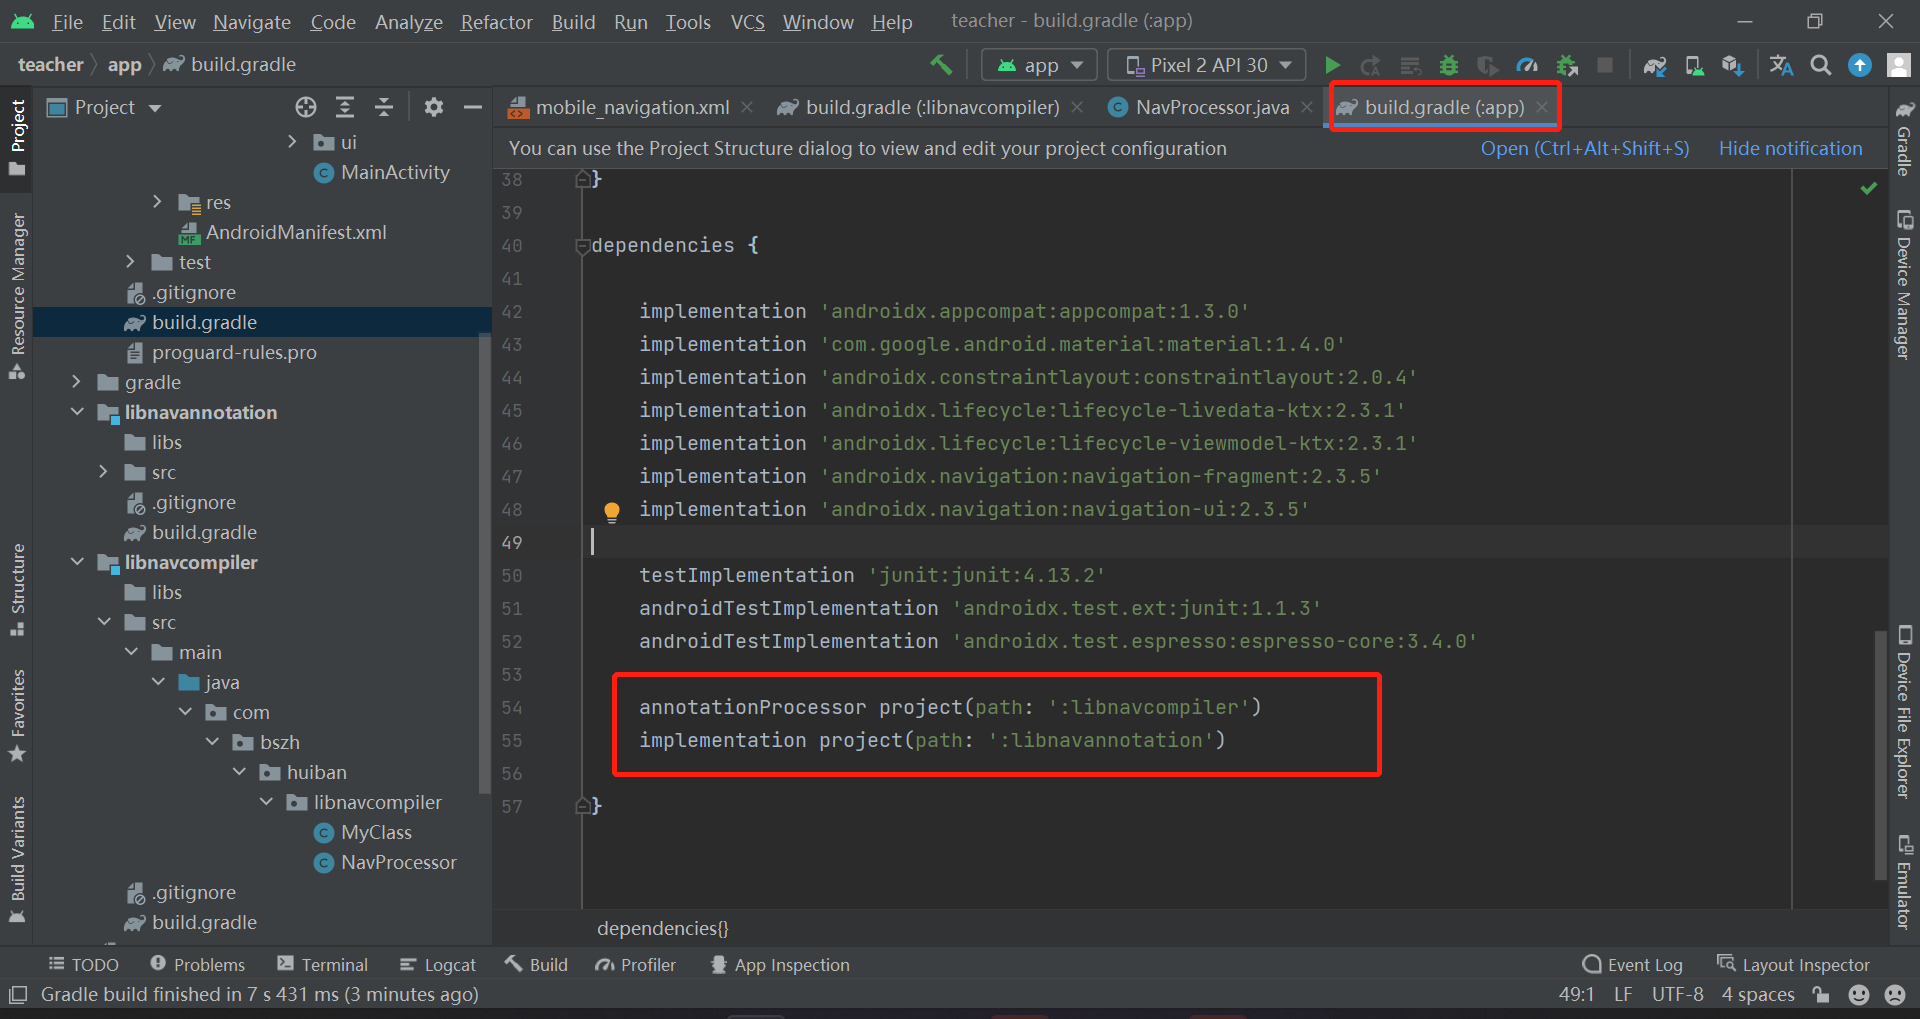Click Attach Debugger to Android Process icon
Viewport: 1920px width, 1019px height.
pyautogui.click(x=1566, y=65)
